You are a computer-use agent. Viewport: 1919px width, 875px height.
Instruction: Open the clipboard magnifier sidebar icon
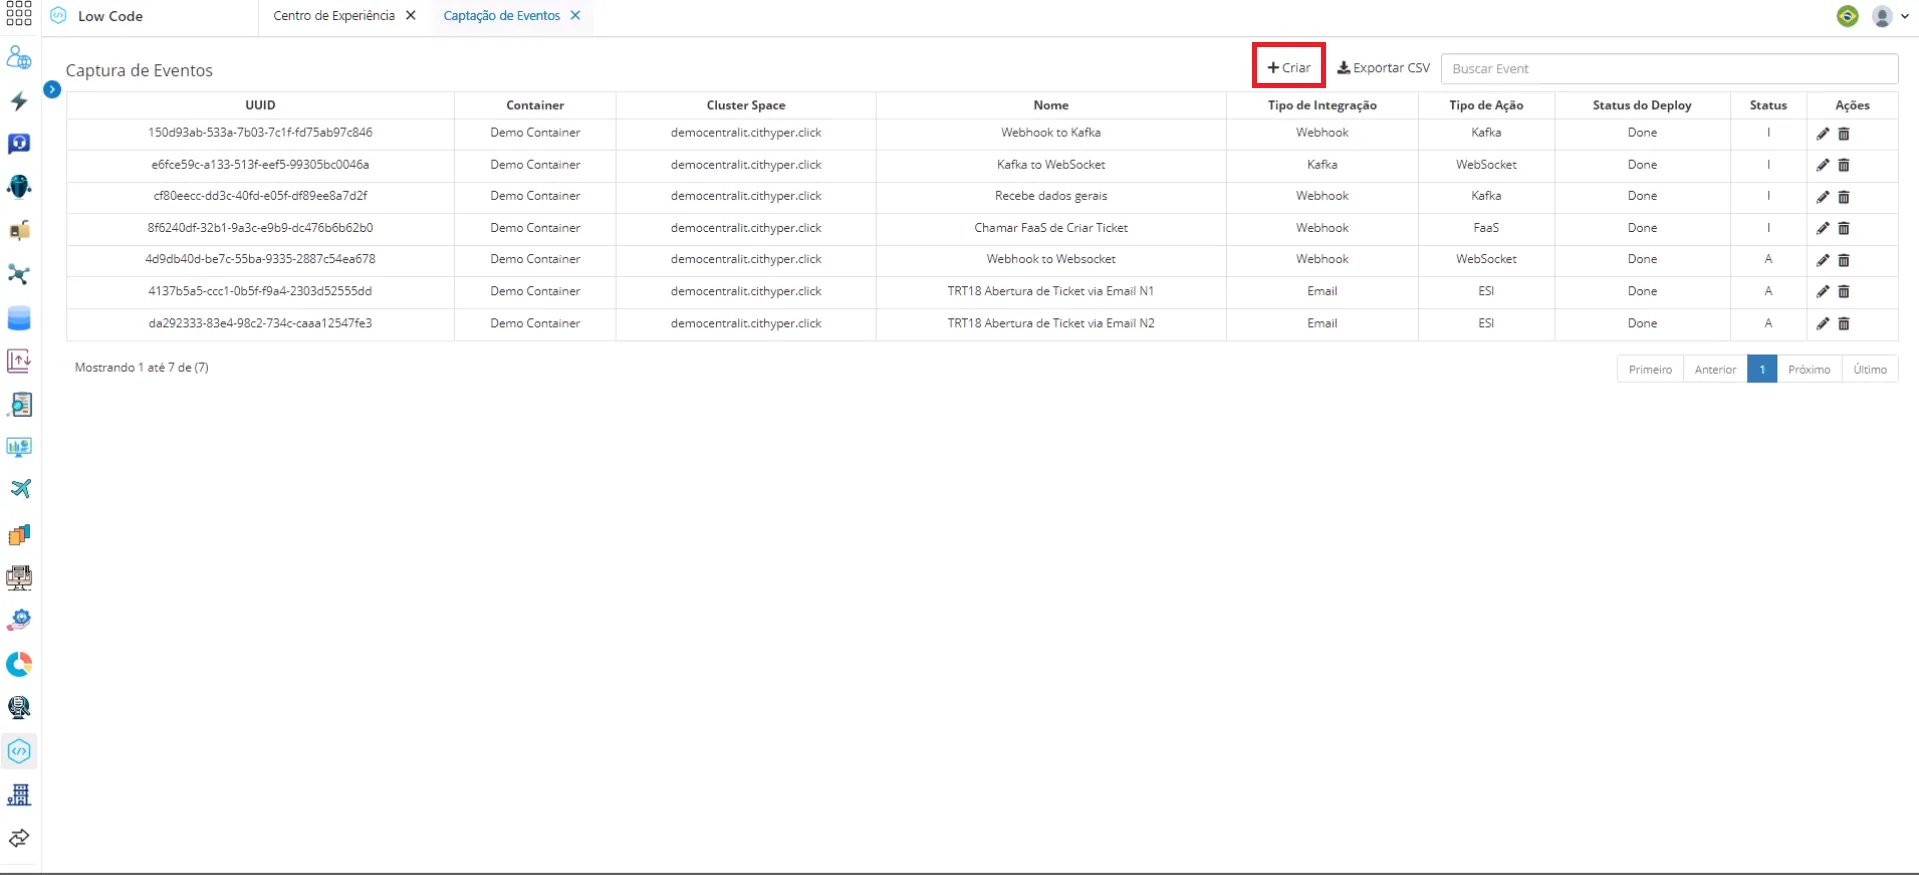pyautogui.click(x=19, y=404)
